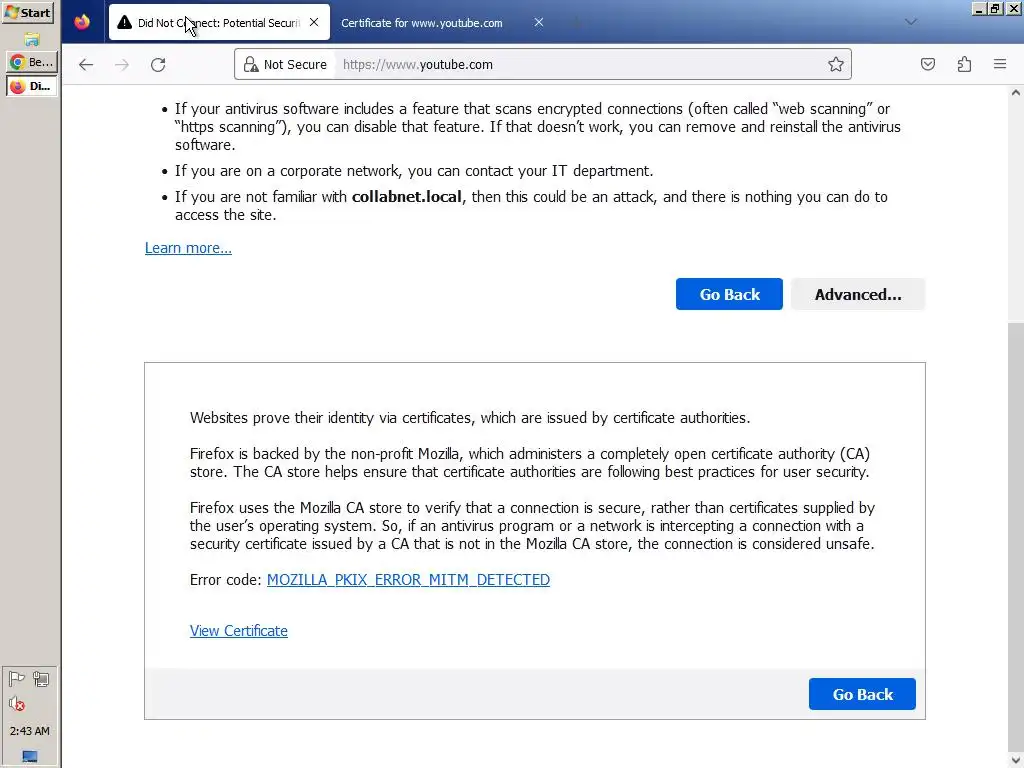This screenshot has height=768, width=1024.
Task: Select the Firefox taskbar window button
Action: [x=31, y=86]
